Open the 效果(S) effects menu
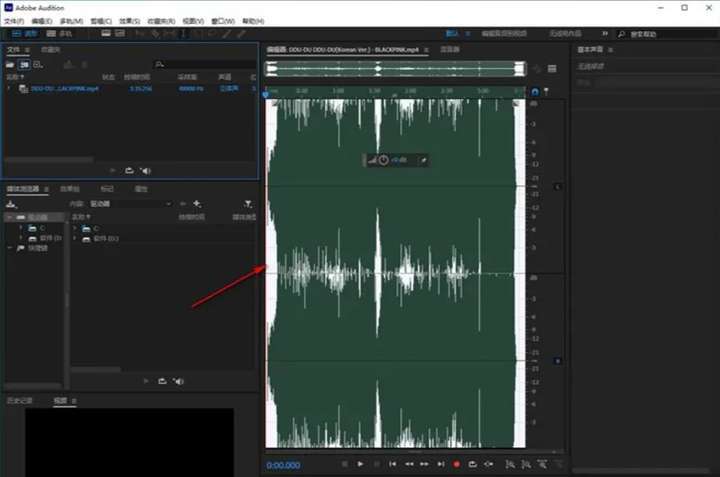The image size is (720, 477). point(129,21)
